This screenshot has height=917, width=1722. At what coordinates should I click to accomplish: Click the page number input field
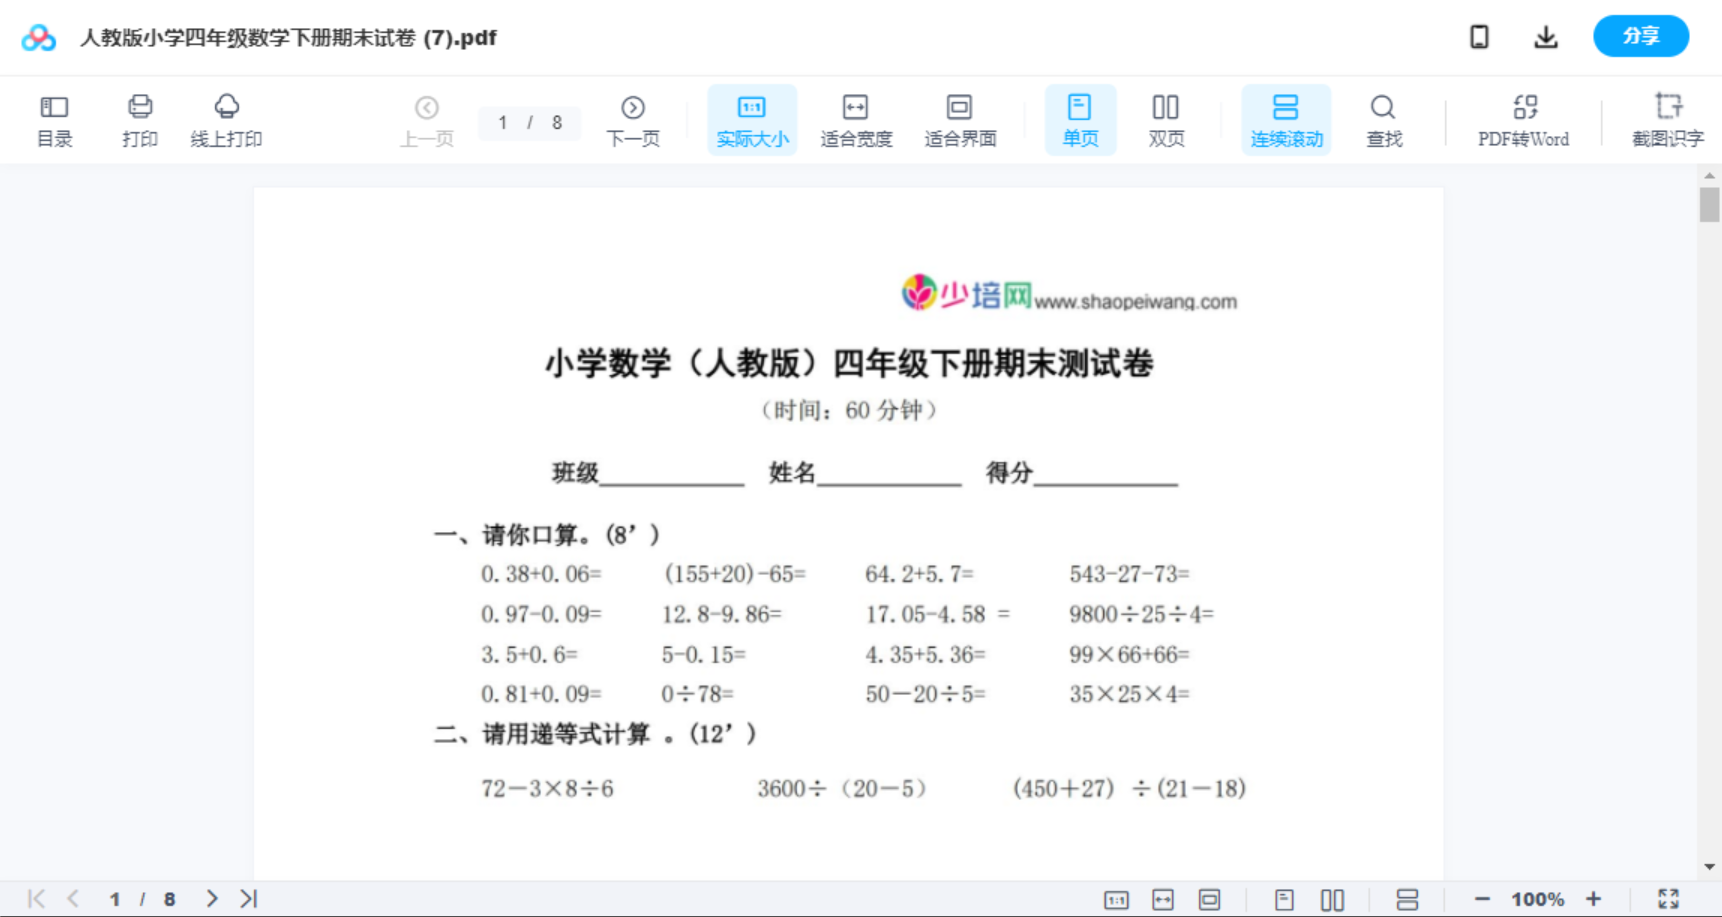coord(512,123)
